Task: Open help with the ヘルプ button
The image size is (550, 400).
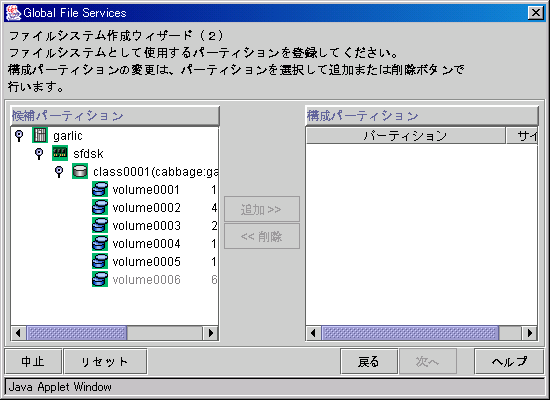Action: (x=509, y=361)
